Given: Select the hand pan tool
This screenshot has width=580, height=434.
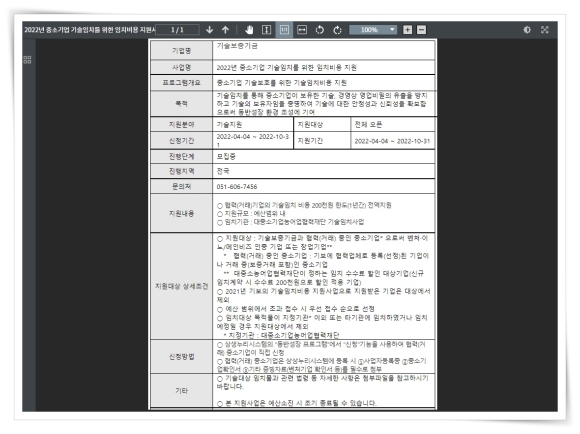Looking at the screenshot, I should coord(249,30).
